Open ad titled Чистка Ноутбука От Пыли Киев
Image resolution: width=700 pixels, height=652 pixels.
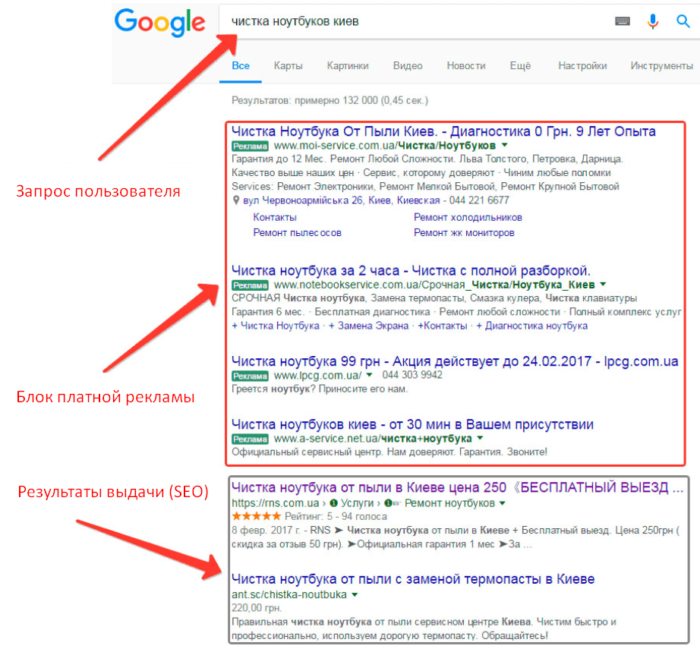443,131
